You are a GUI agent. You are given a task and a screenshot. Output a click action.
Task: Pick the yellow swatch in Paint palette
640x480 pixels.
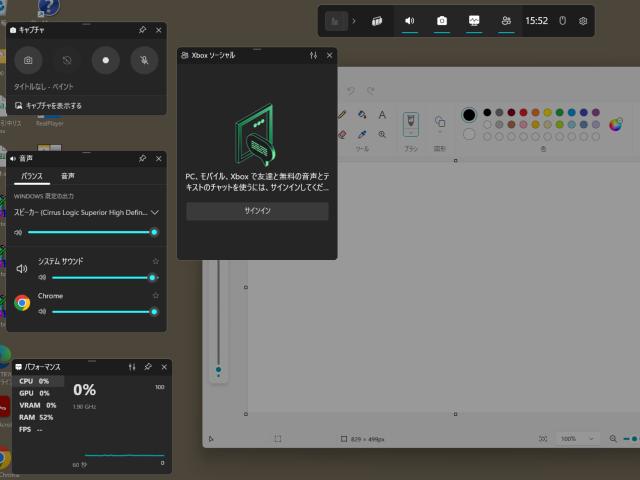coord(548,112)
